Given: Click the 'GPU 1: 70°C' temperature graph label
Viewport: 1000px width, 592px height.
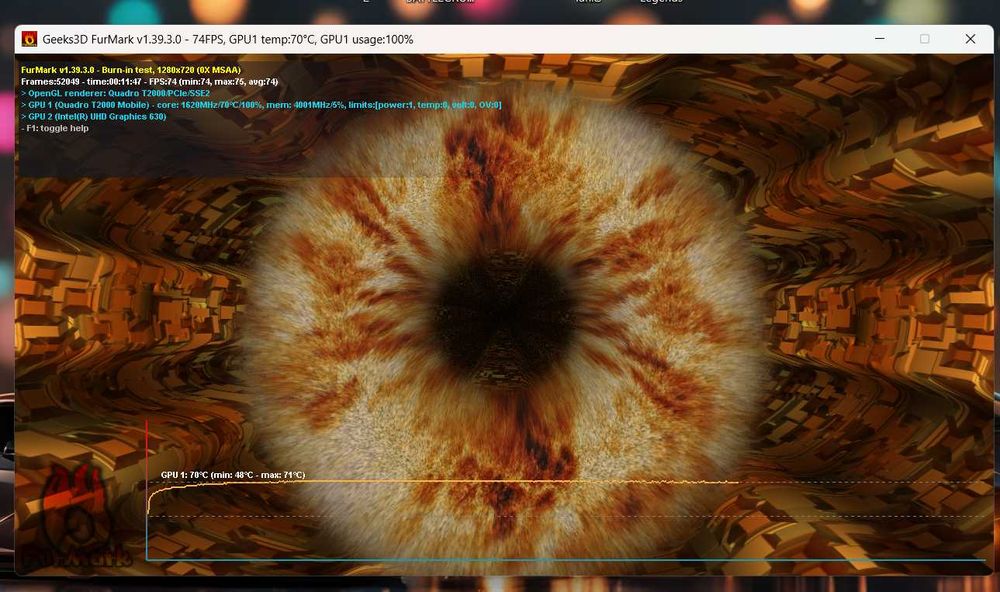Looking at the screenshot, I should click(x=233, y=475).
